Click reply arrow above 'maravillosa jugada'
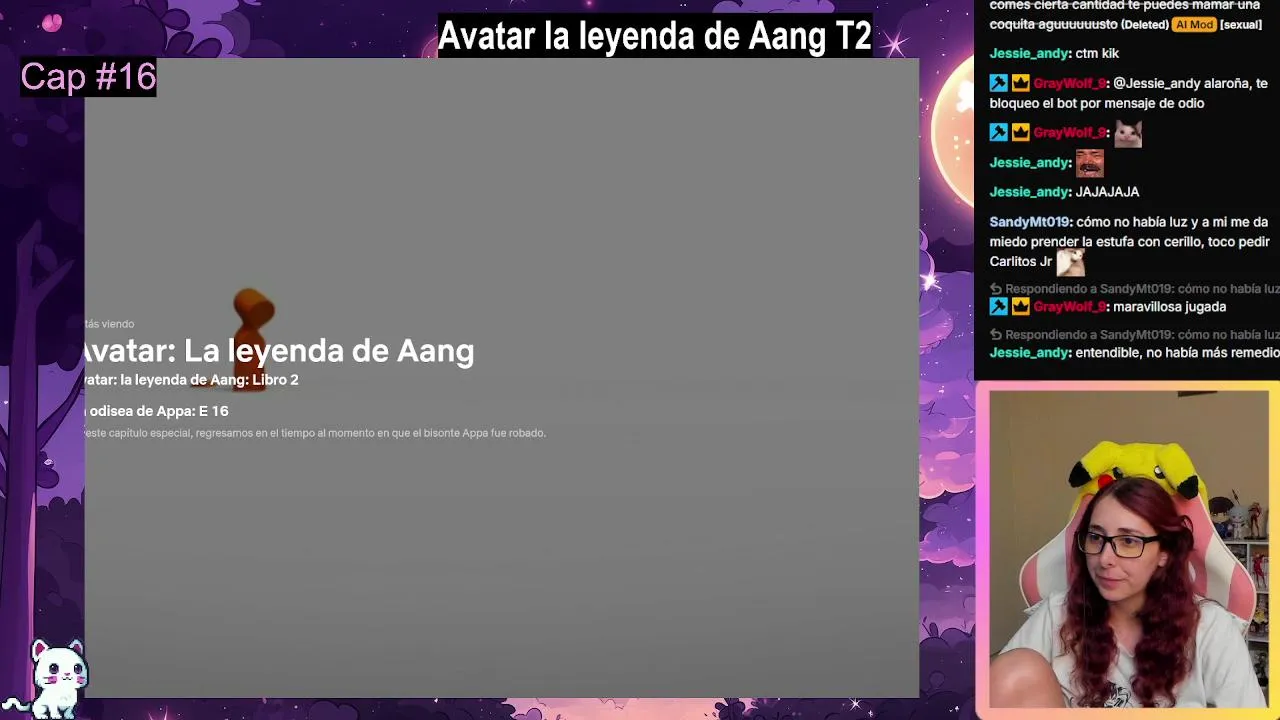Screen dimensions: 1280x720 click(995, 289)
